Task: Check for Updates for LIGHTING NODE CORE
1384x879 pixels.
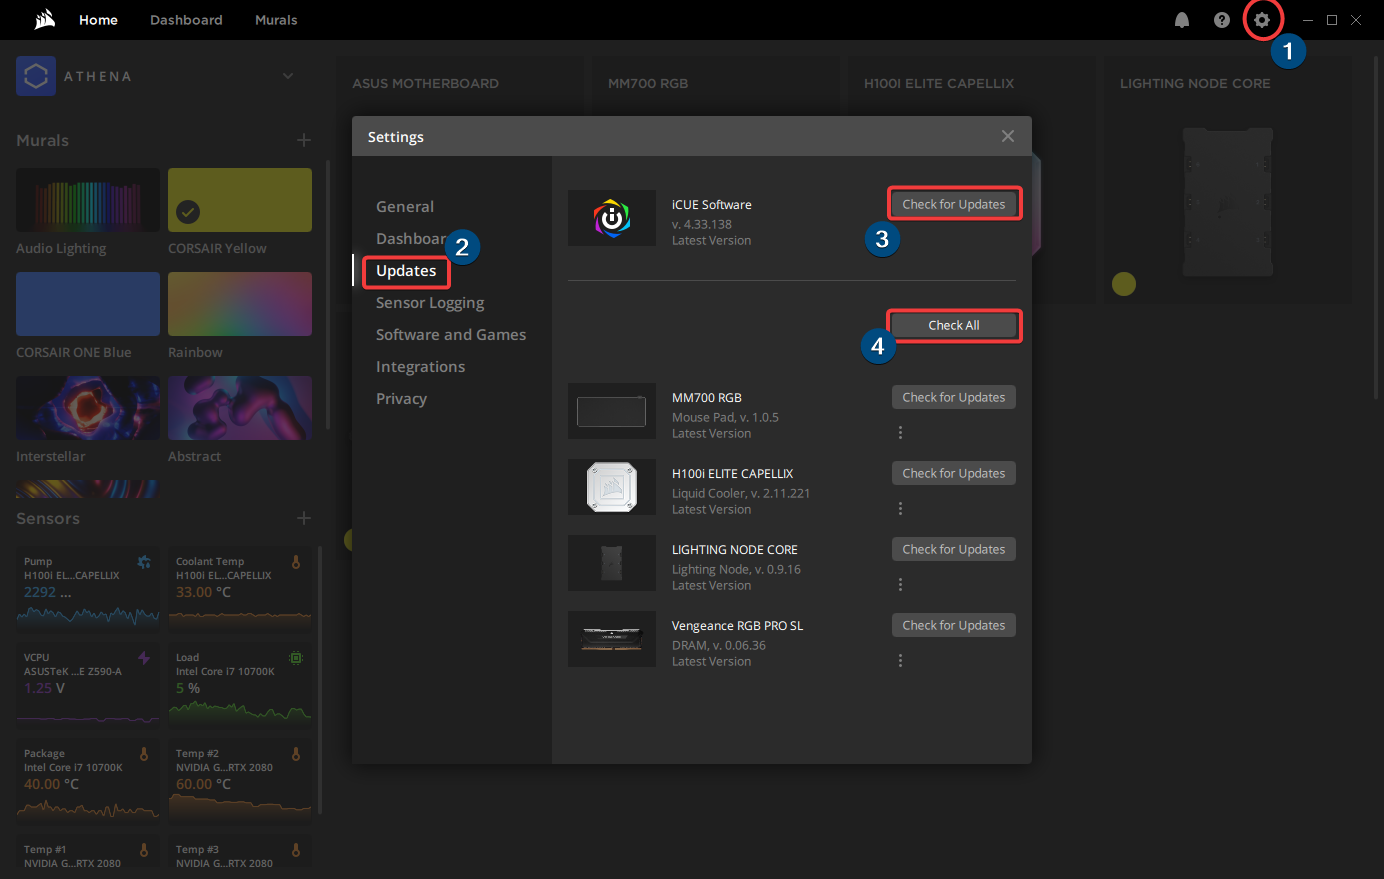Action: click(954, 549)
